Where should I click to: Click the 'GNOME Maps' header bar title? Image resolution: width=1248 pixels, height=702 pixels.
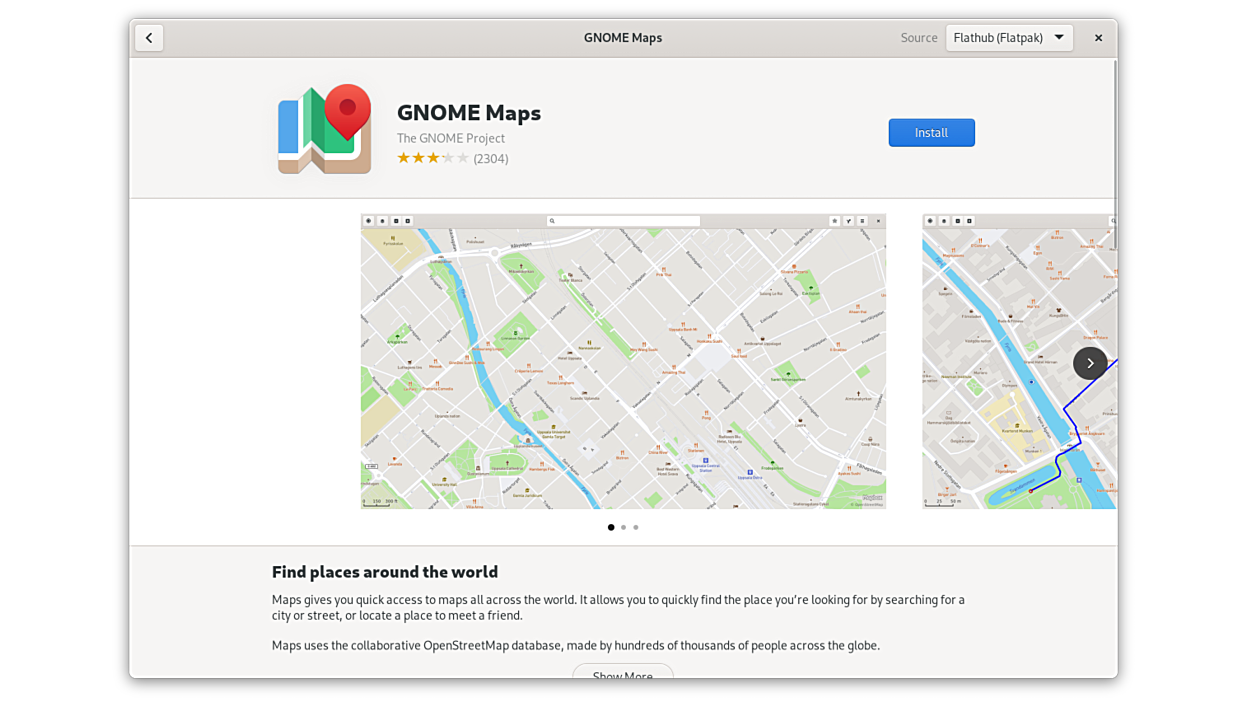pos(622,38)
